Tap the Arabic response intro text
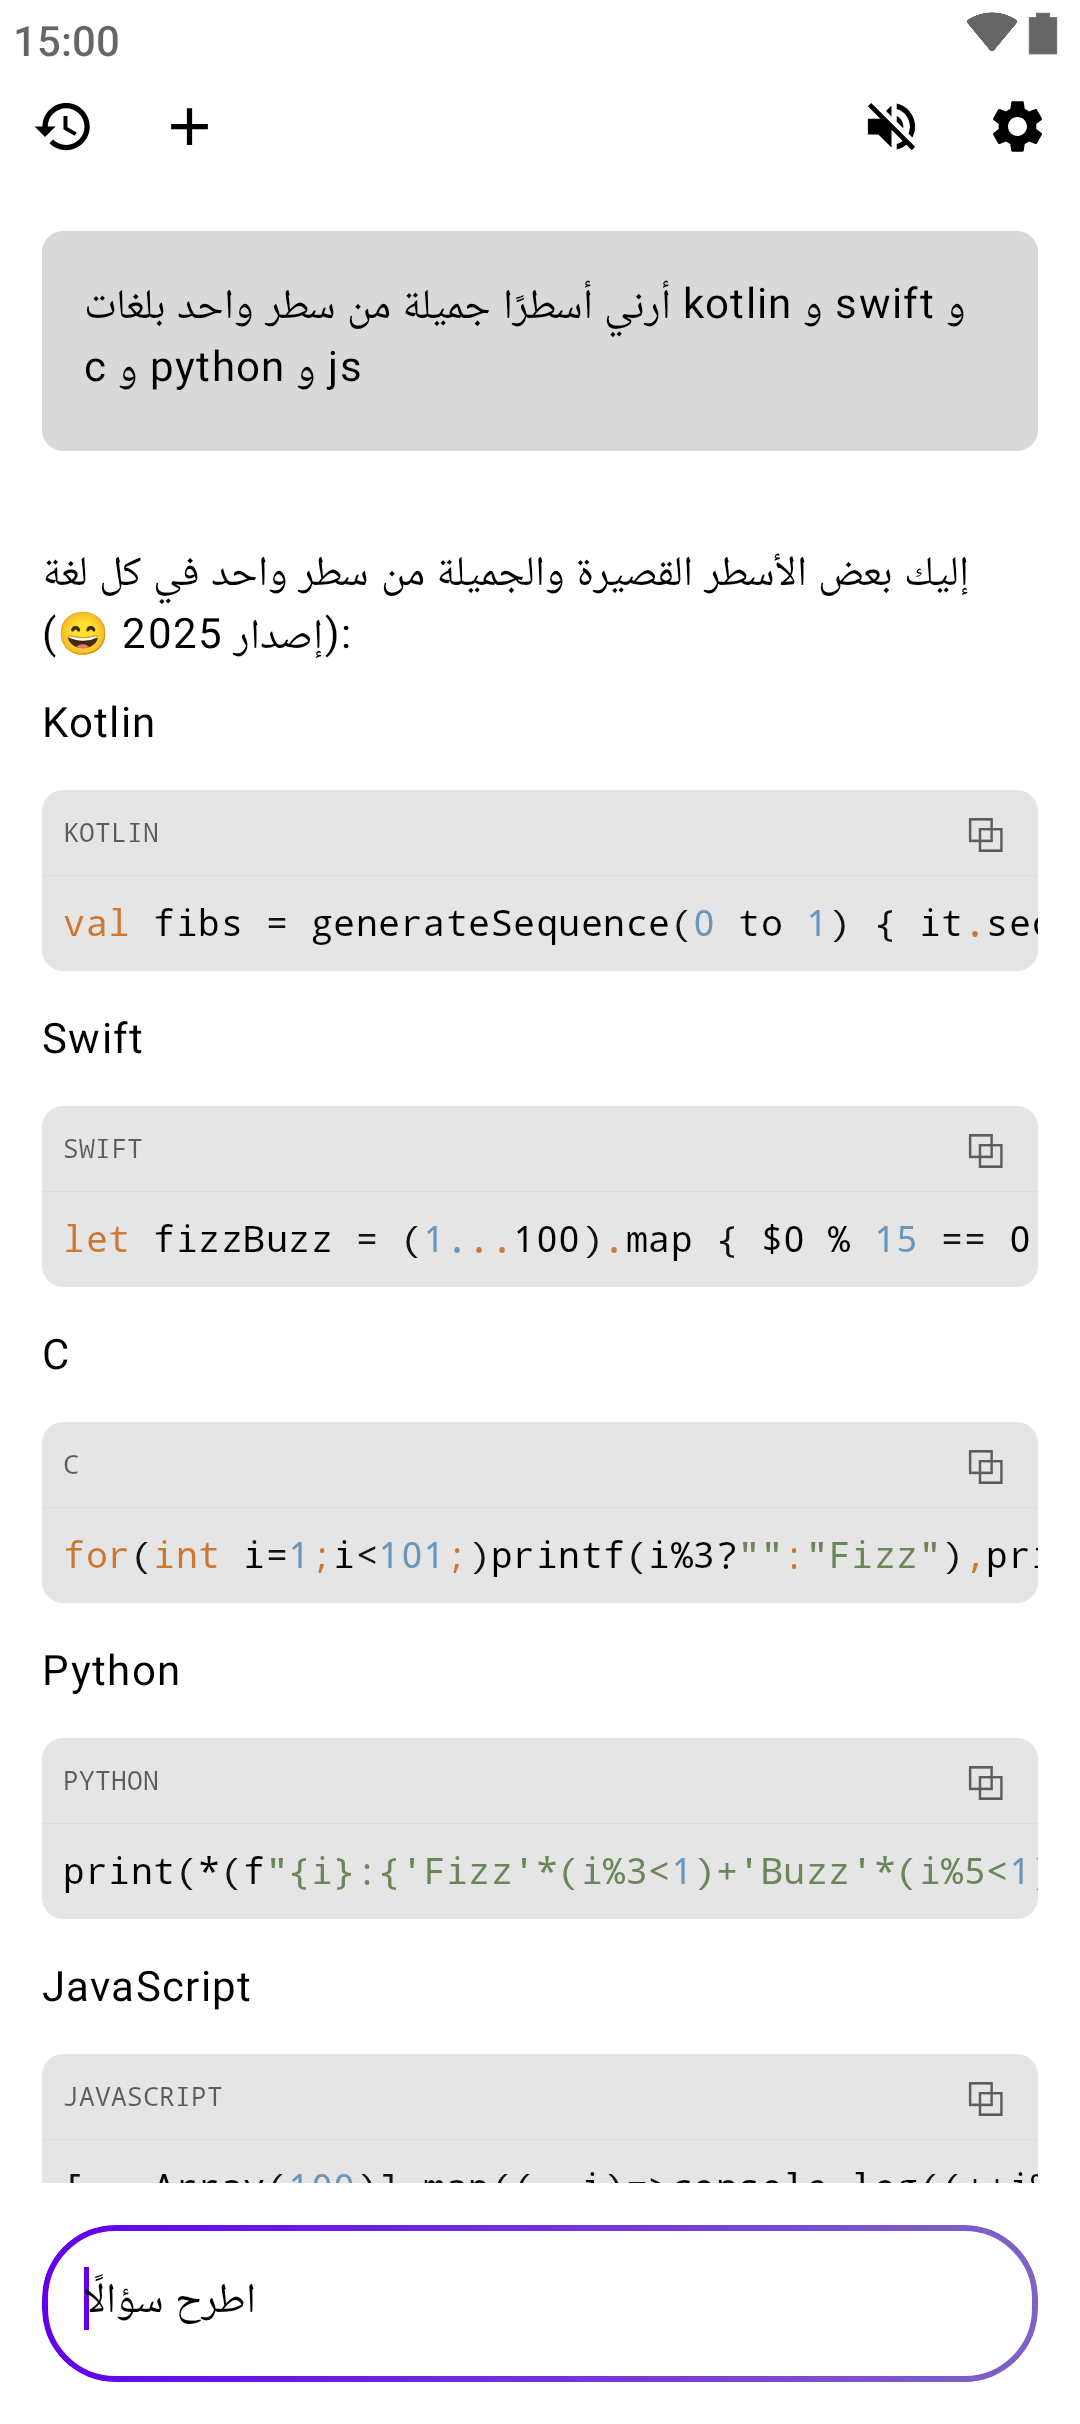 click(505, 603)
